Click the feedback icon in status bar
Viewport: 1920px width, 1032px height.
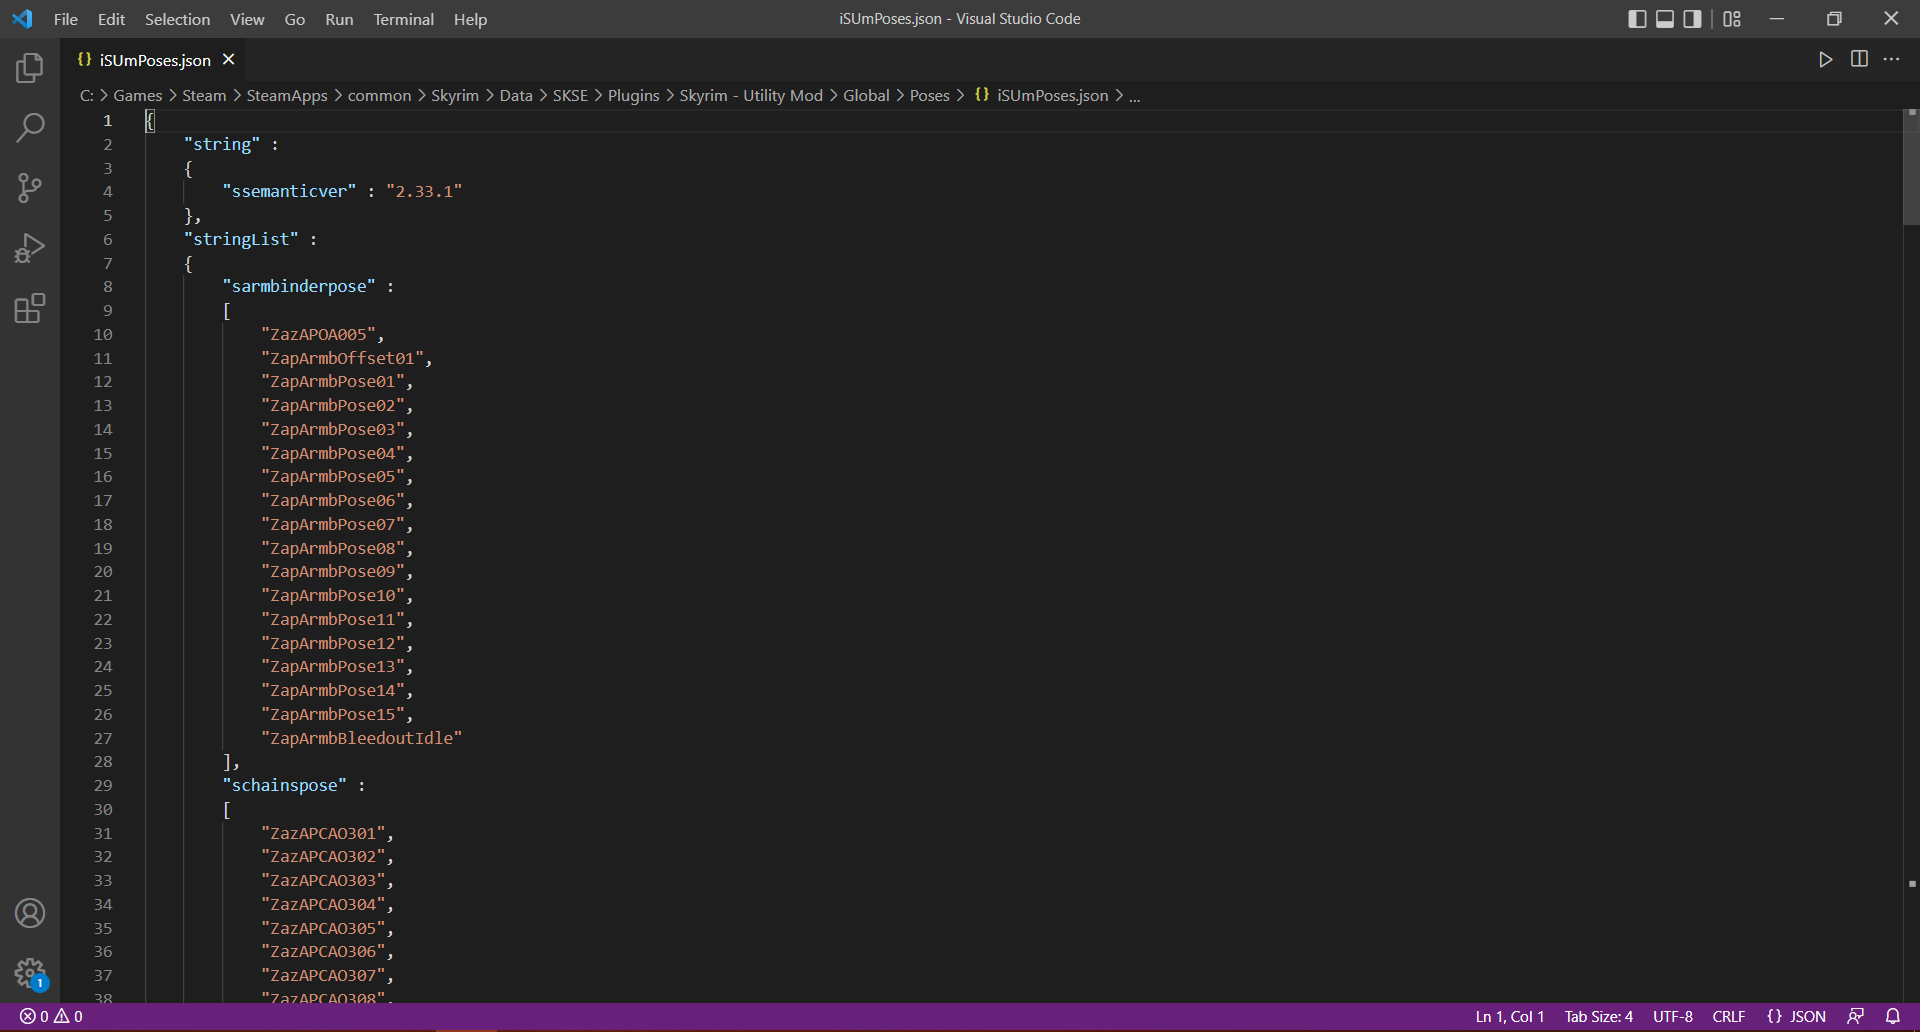(1856, 1016)
